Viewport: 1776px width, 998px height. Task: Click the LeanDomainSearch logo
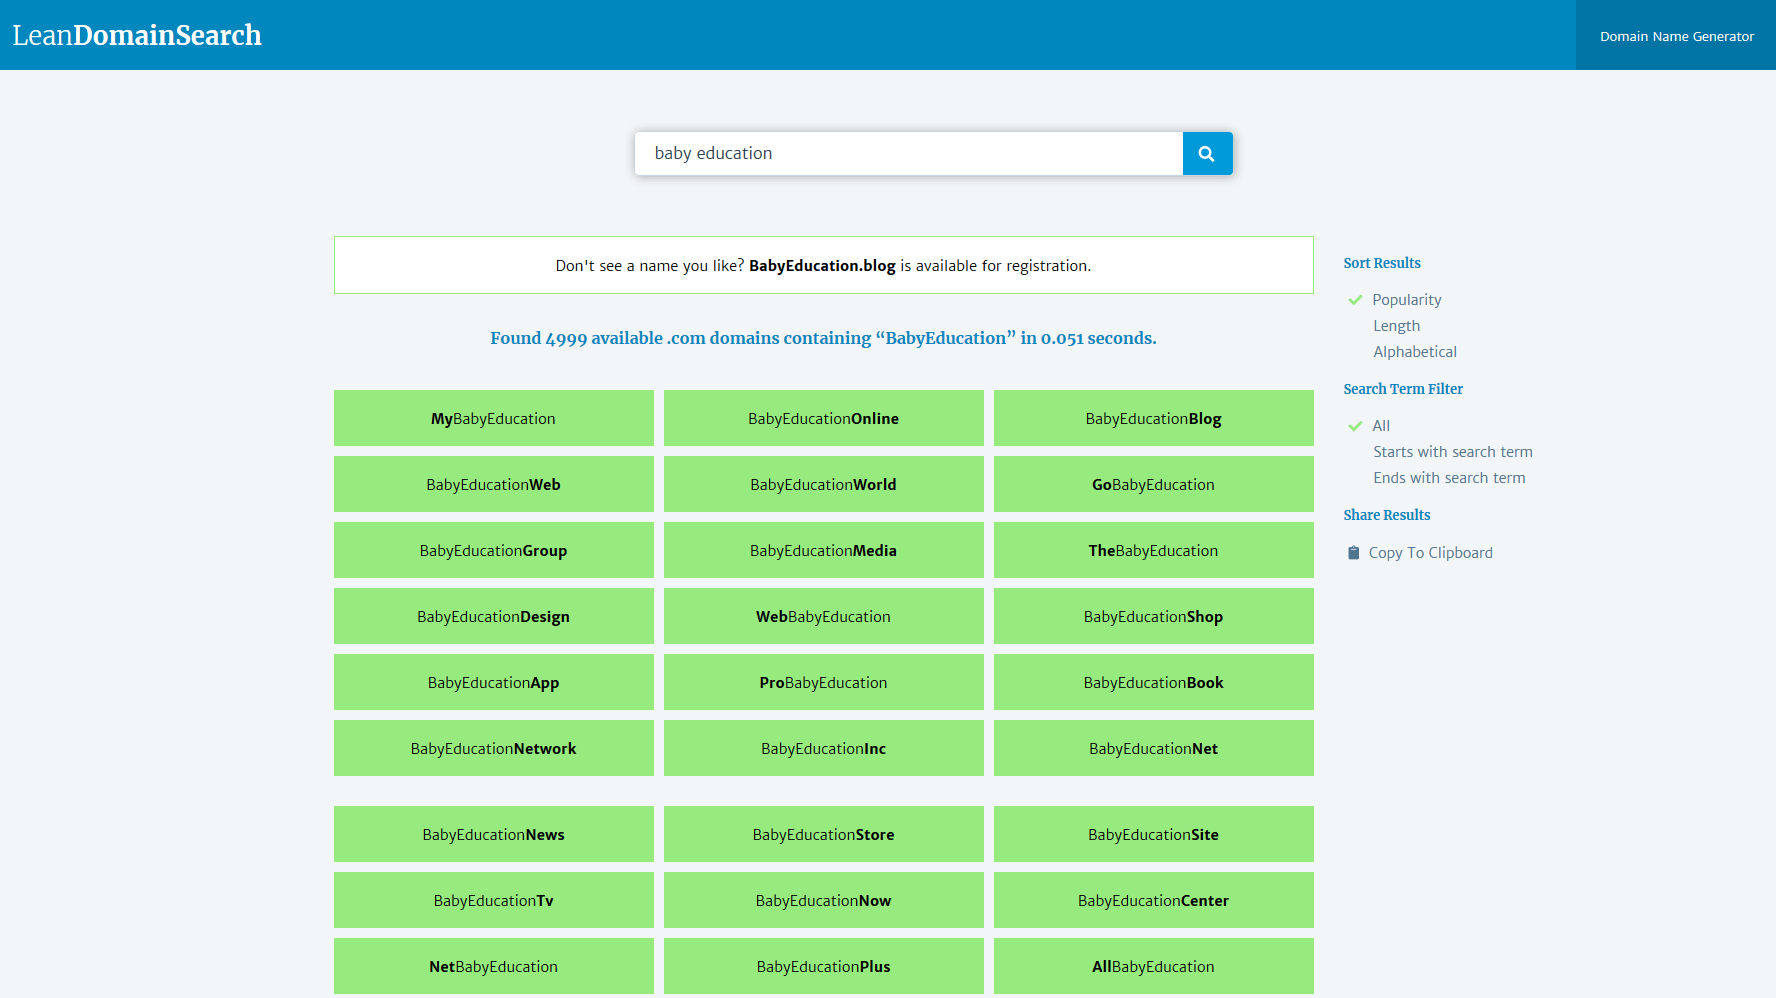(x=137, y=35)
